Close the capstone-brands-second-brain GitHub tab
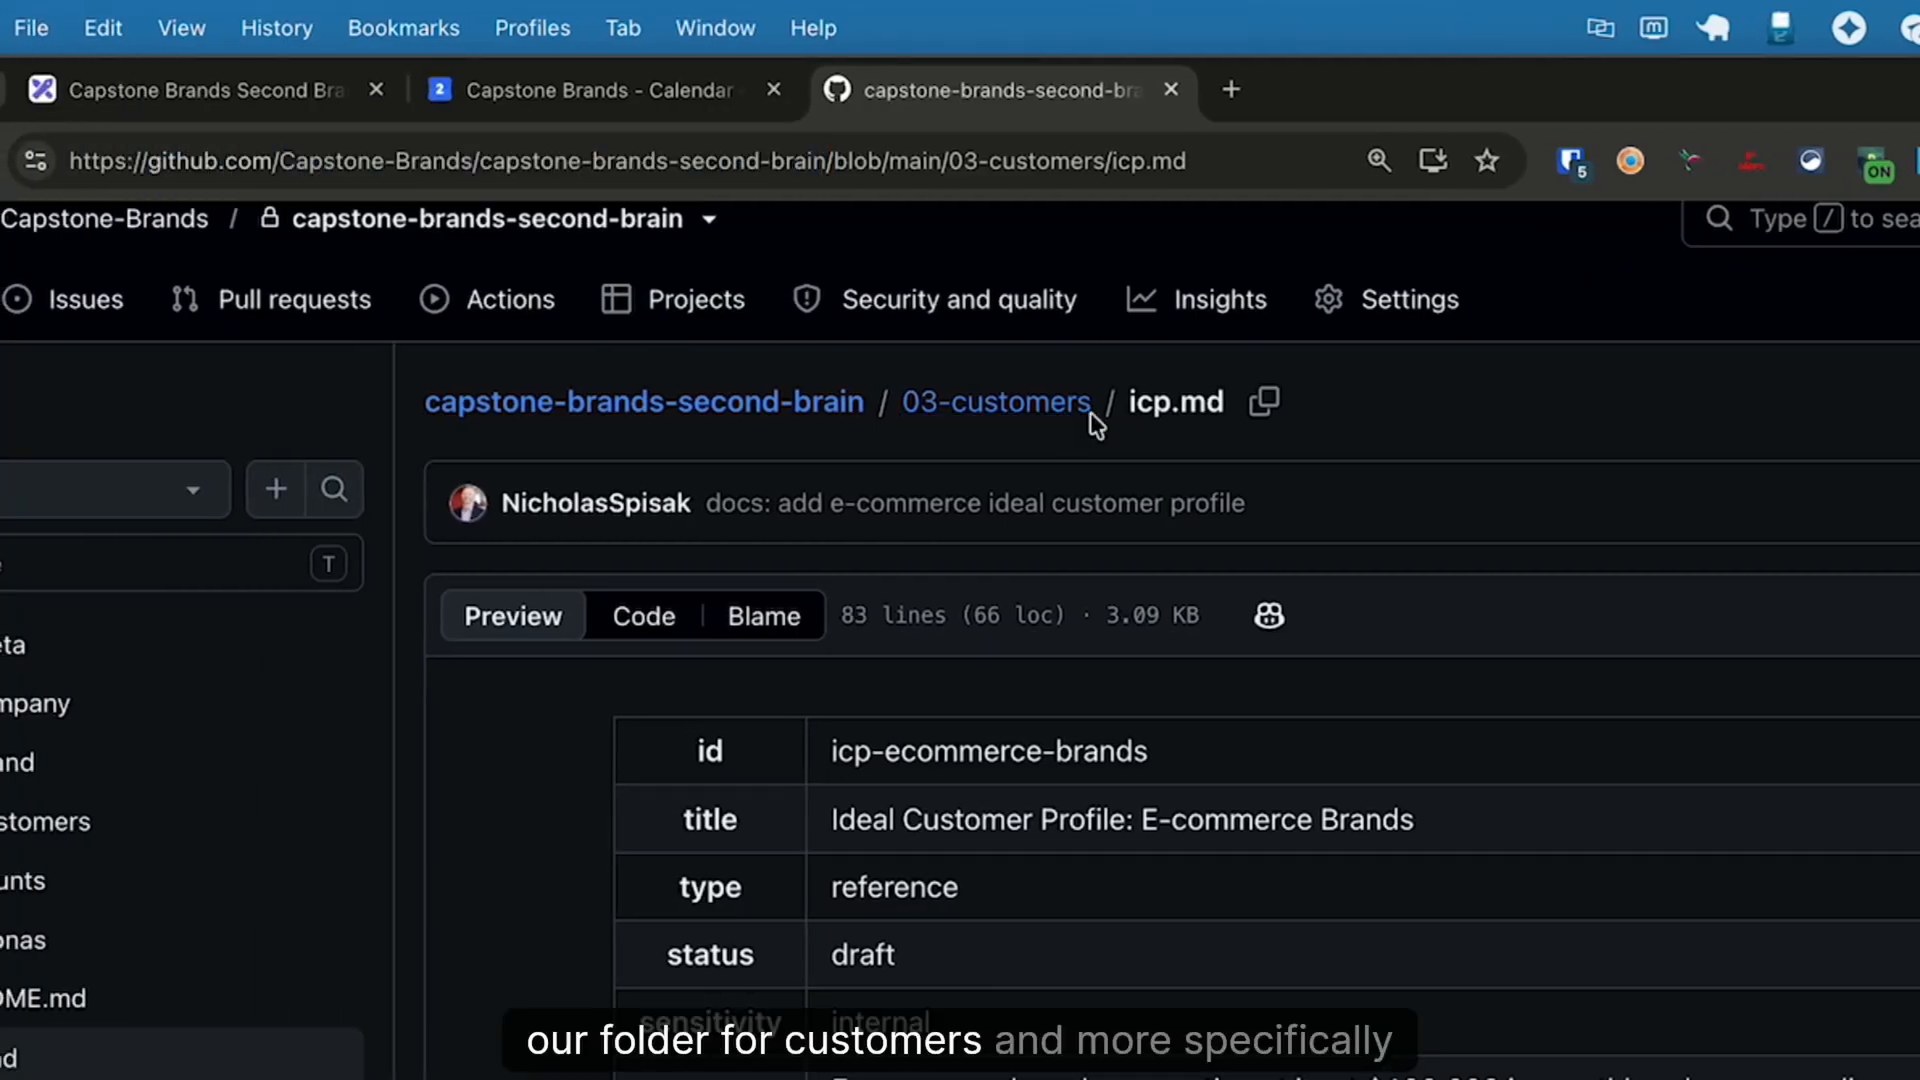Viewport: 1920px width, 1080px height. pos(1171,90)
